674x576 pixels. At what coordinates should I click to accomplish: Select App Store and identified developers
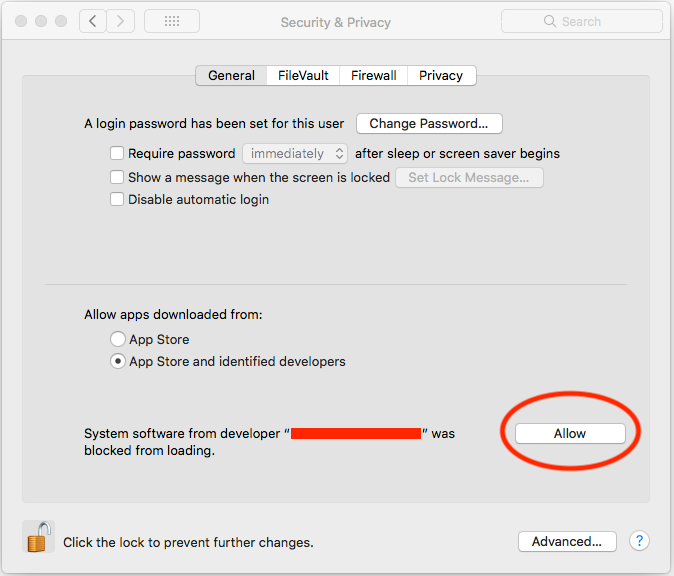tap(118, 361)
